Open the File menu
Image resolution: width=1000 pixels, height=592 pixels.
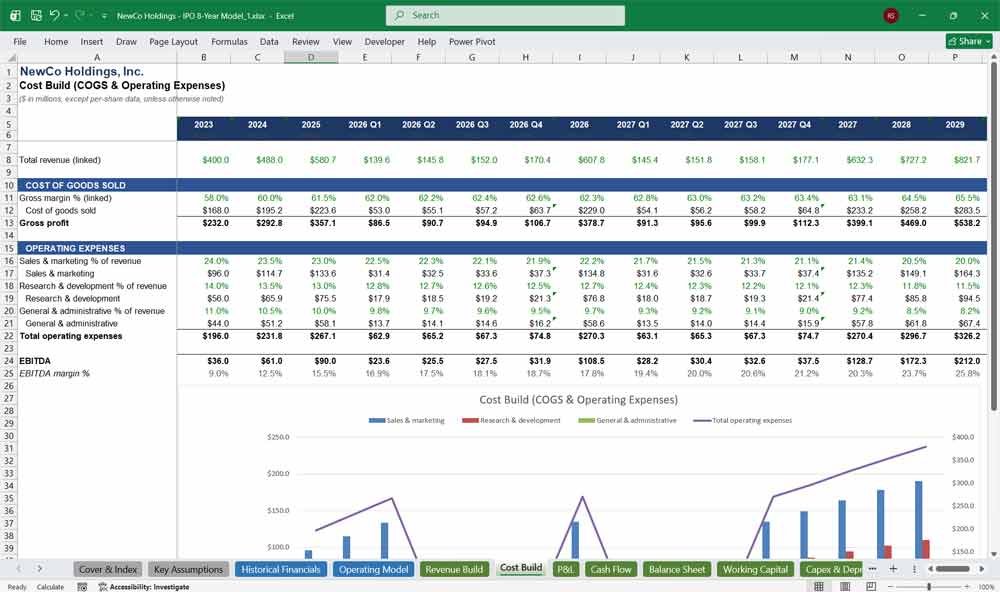pyautogui.click(x=20, y=41)
